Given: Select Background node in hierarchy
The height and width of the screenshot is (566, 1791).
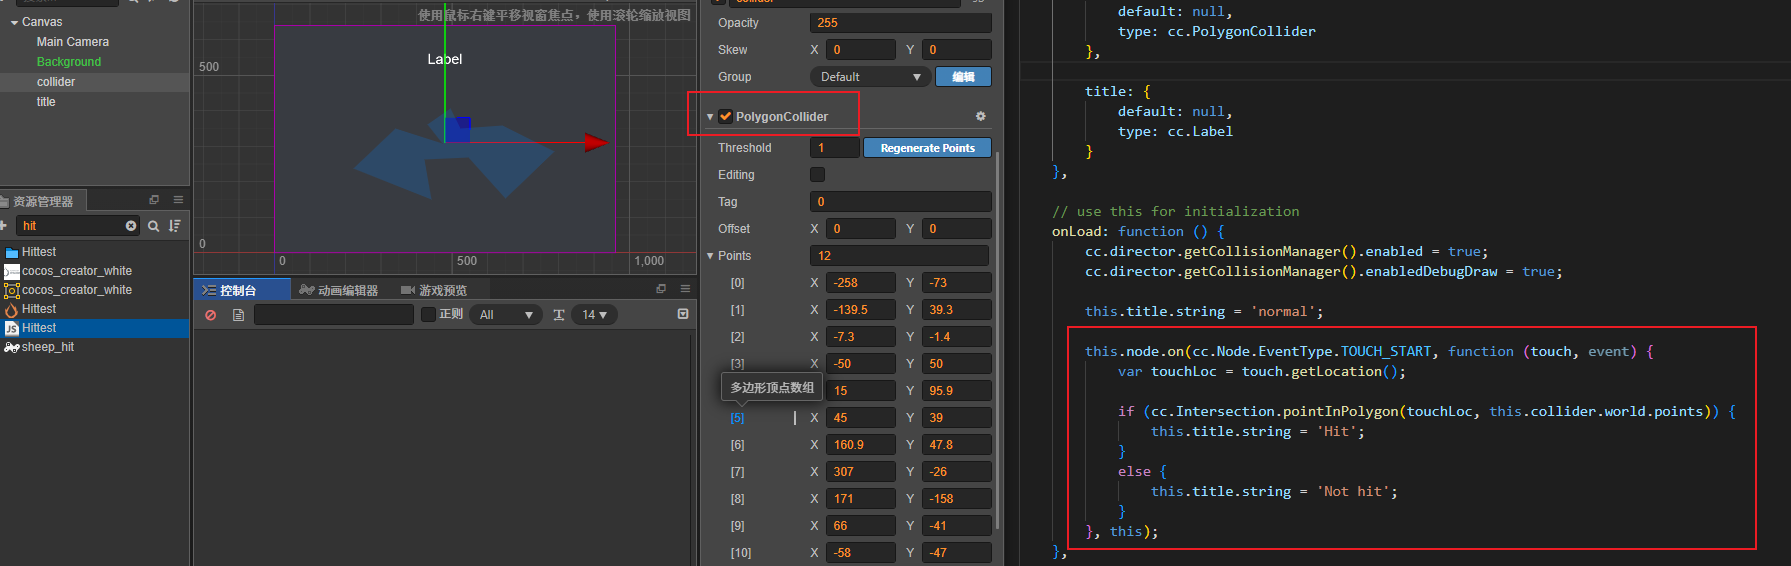Looking at the screenshot, I should (69, 62).
